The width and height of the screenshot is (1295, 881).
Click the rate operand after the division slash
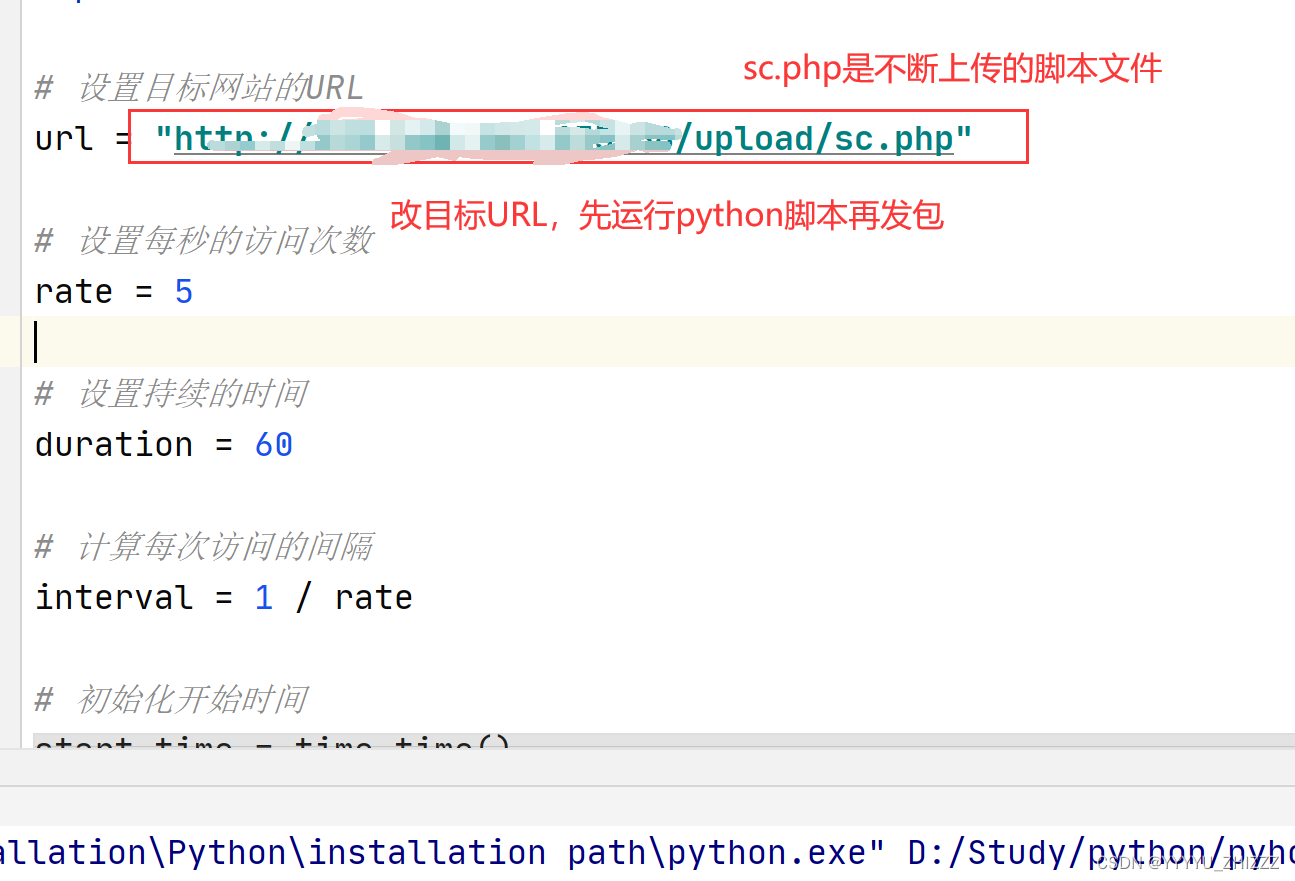[x=373, y=597]
